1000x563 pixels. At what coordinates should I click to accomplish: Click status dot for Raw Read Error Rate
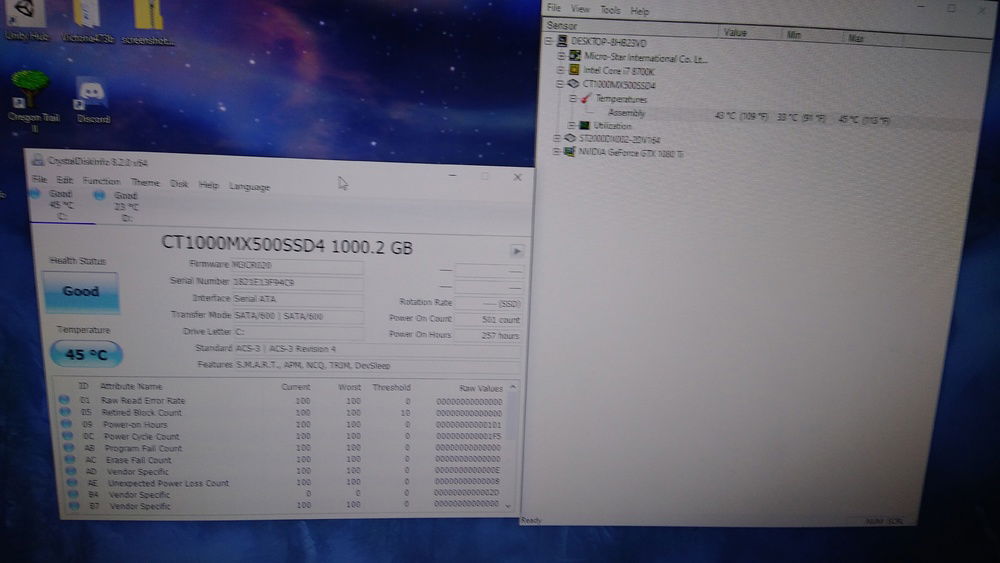[64, 400]
